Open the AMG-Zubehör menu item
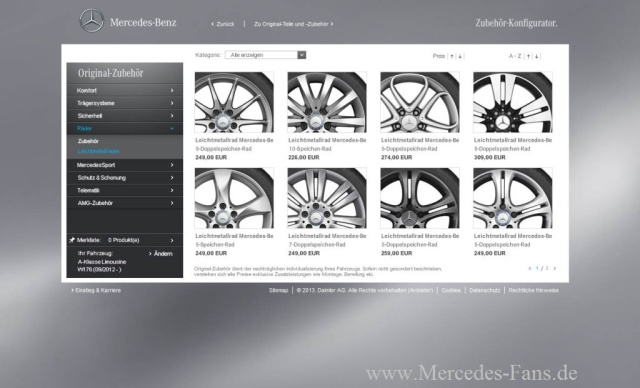Screen dimensions: 640x388 (x=125, y=203)
